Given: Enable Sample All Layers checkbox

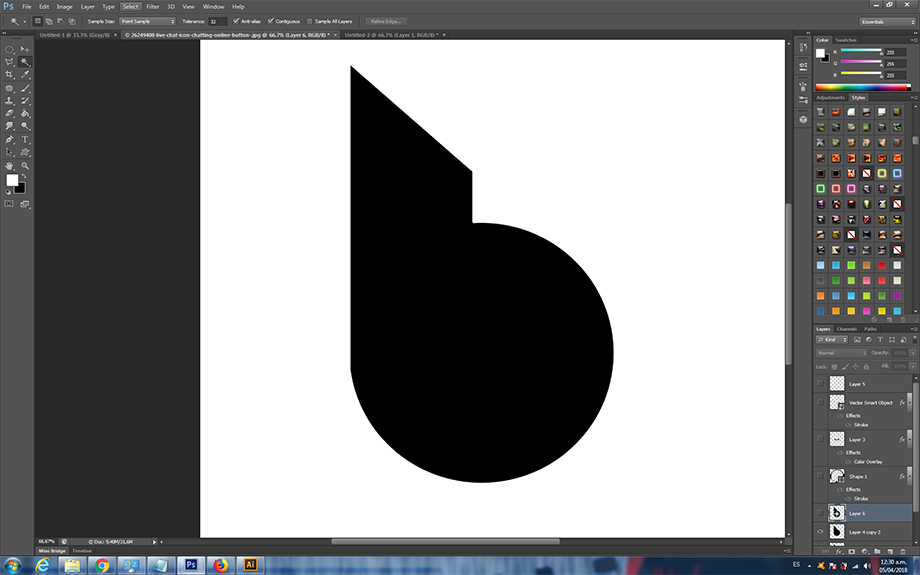Looking at the screenshot, I should 310,20.
